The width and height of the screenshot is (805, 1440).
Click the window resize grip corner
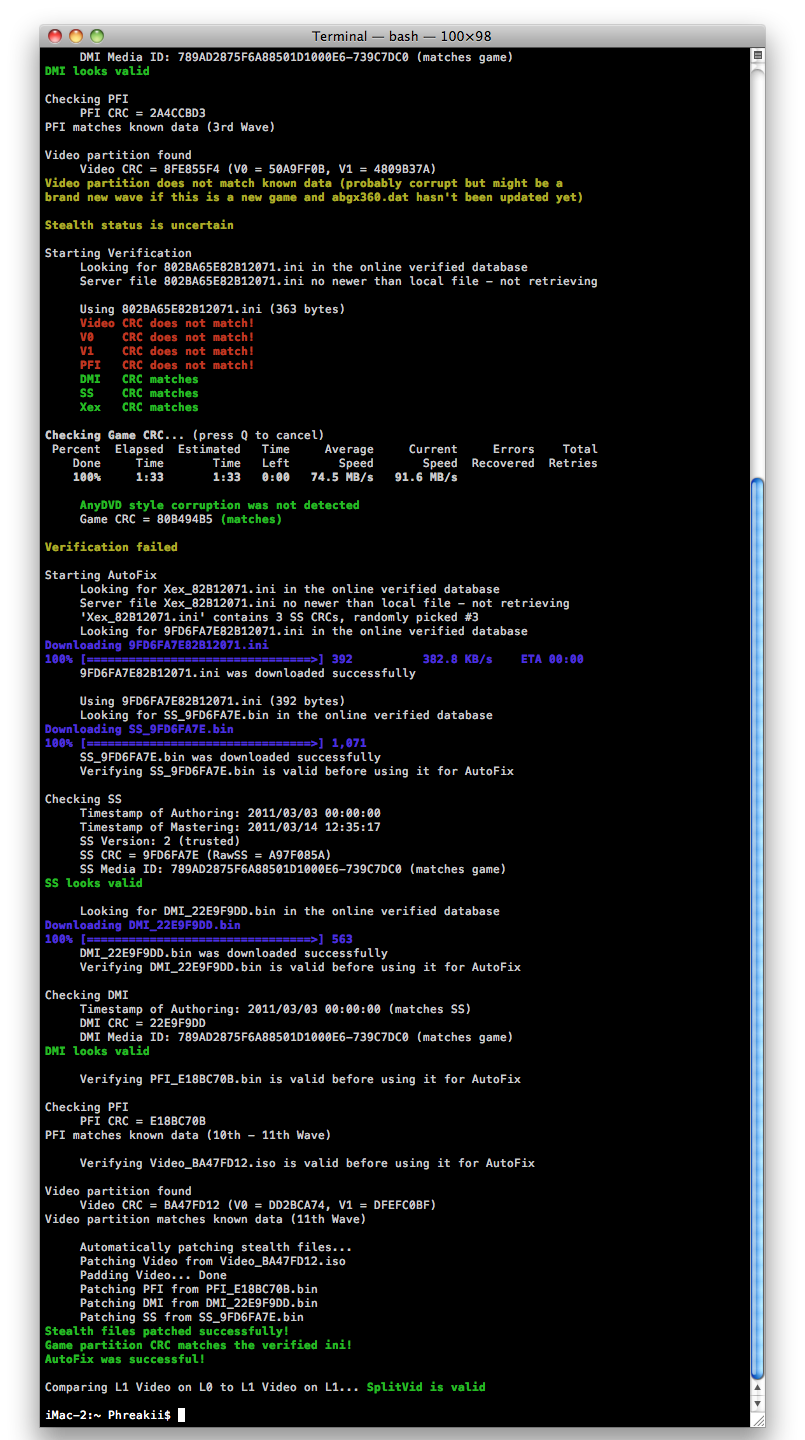point(757,1418)
